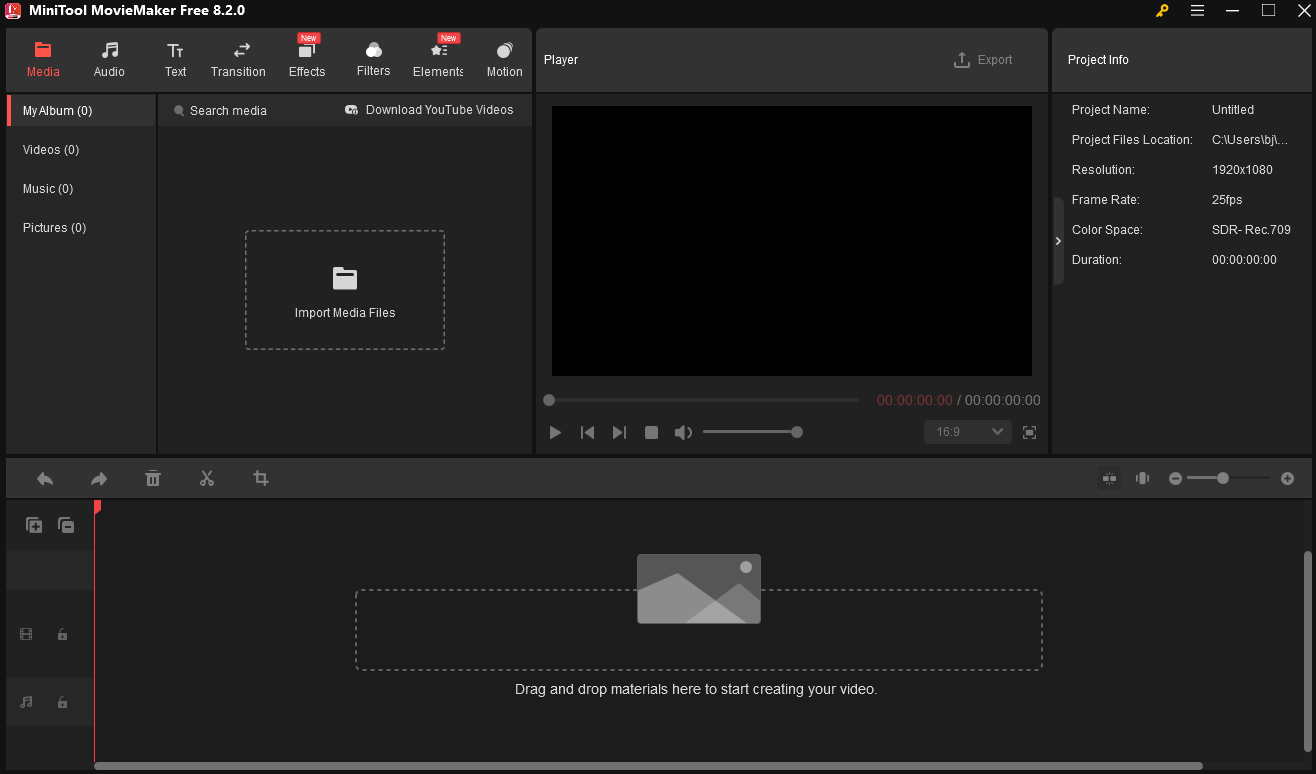Image resolution: width=1316 pixels, height=774 pixels.
Task: Stop the playback
Action: (651, 432)
